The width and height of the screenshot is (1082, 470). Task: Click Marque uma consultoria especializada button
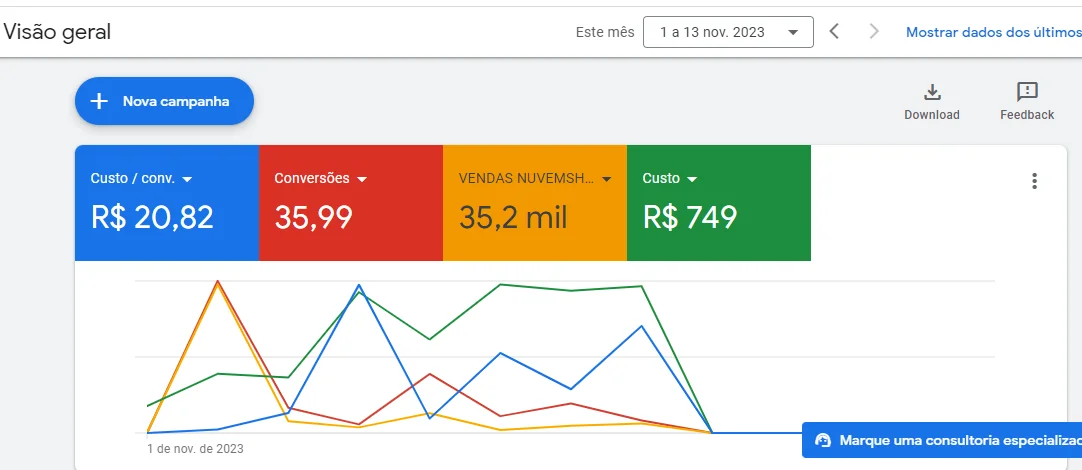(955, 440)
